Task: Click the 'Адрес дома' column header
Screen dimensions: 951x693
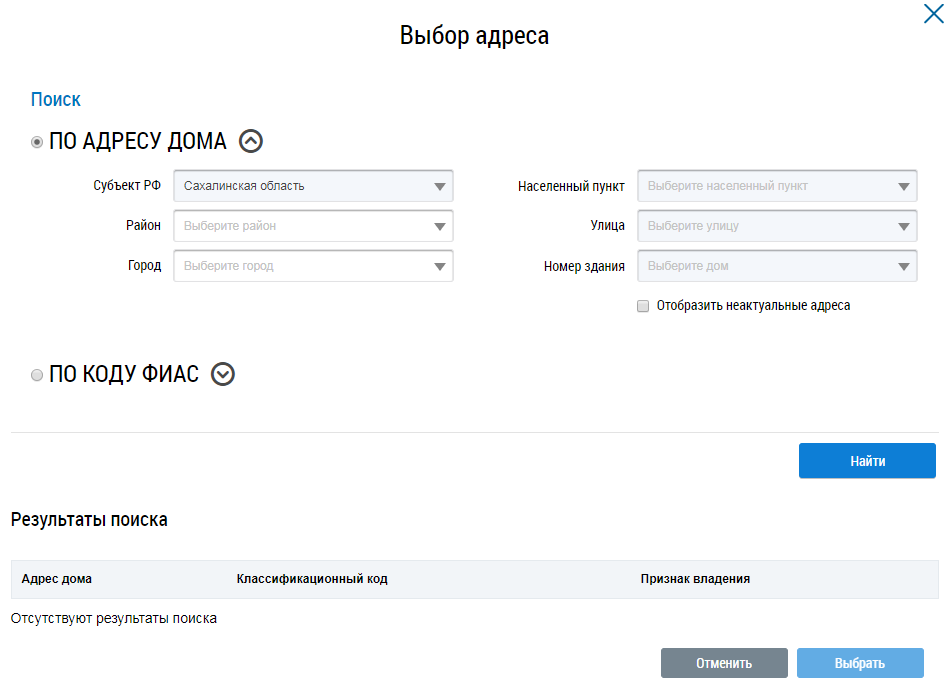Action: [x=56, y=579]
